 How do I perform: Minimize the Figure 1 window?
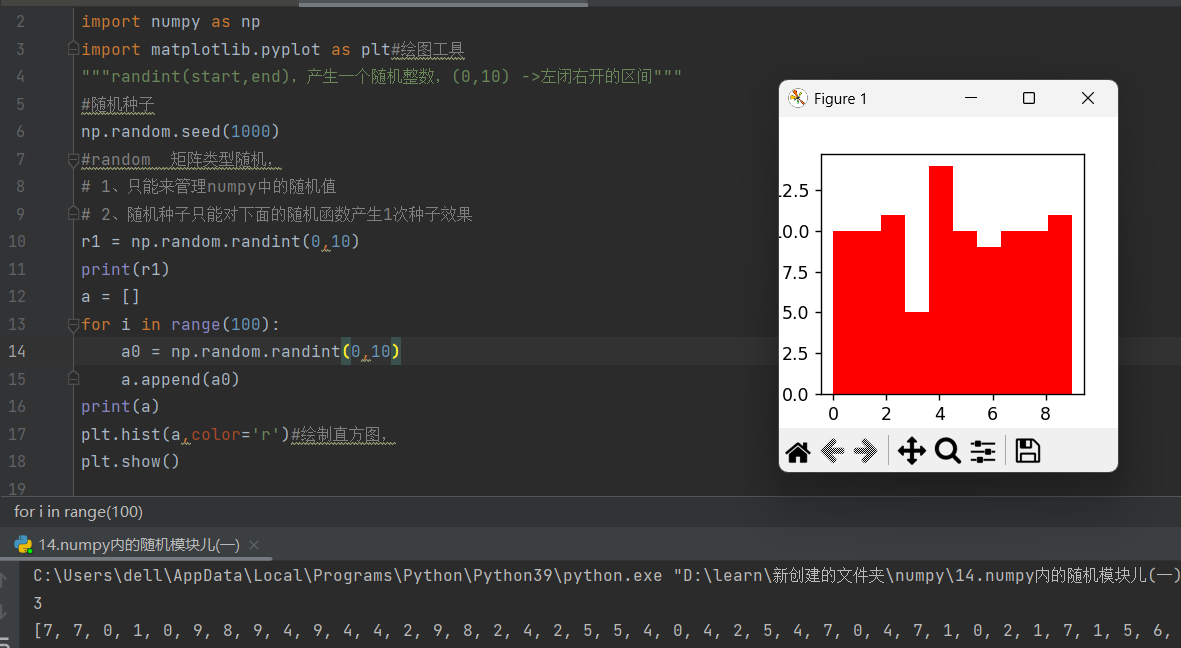tap(971, 98)
